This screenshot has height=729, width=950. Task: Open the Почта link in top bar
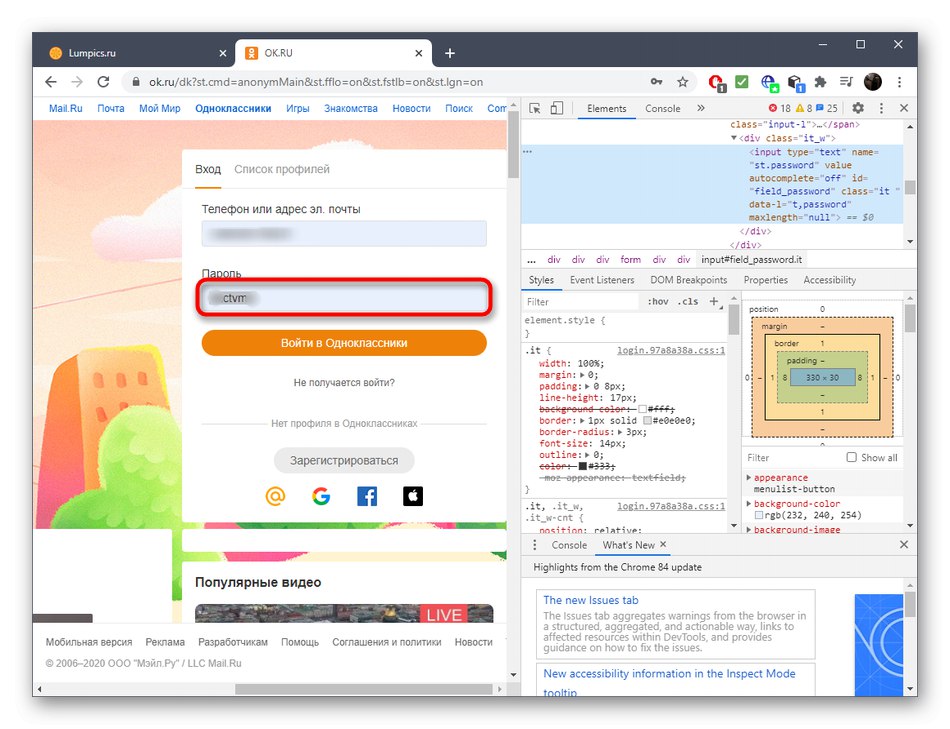[111, 108]
